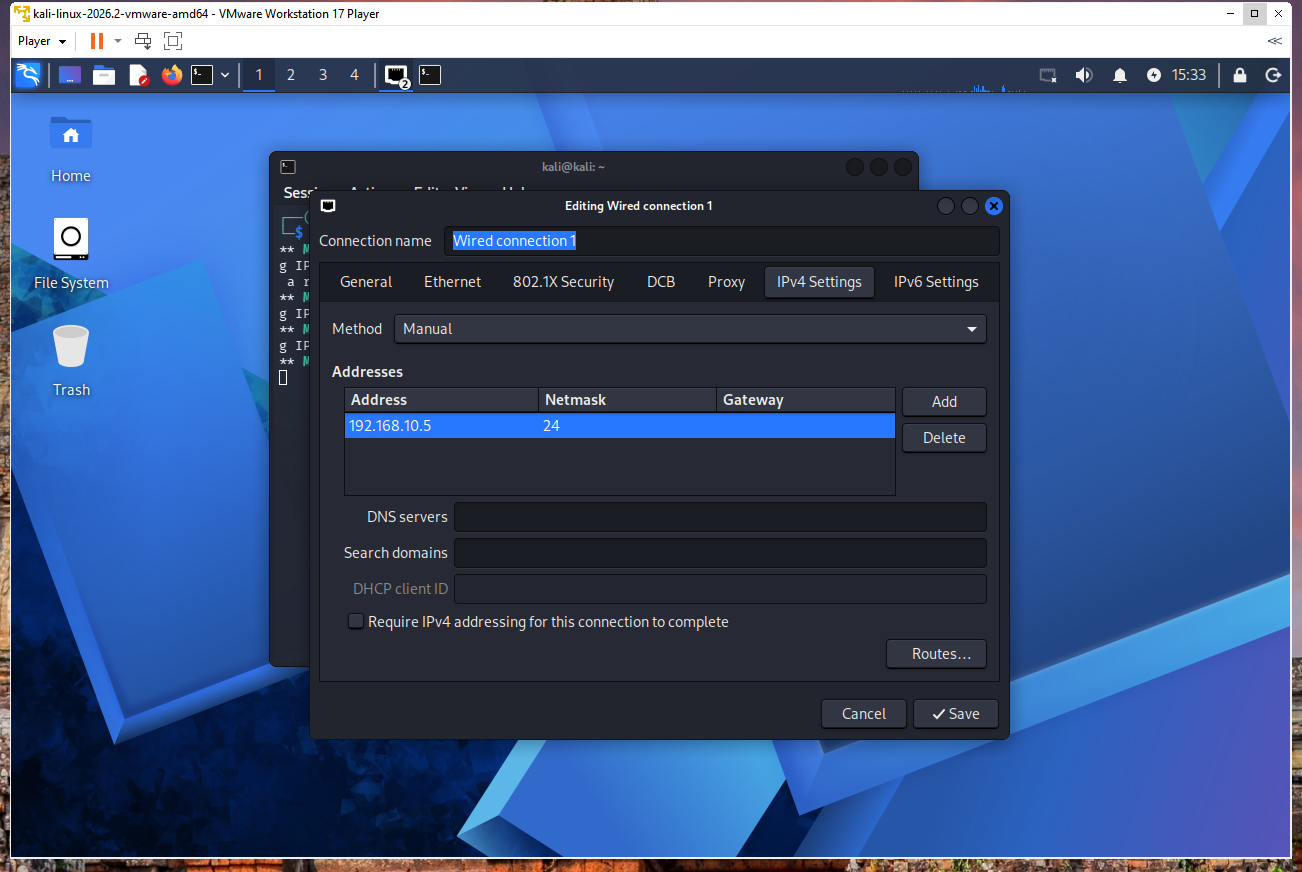Click the Add address button
1302x872 pixels.
click(944, 402)
